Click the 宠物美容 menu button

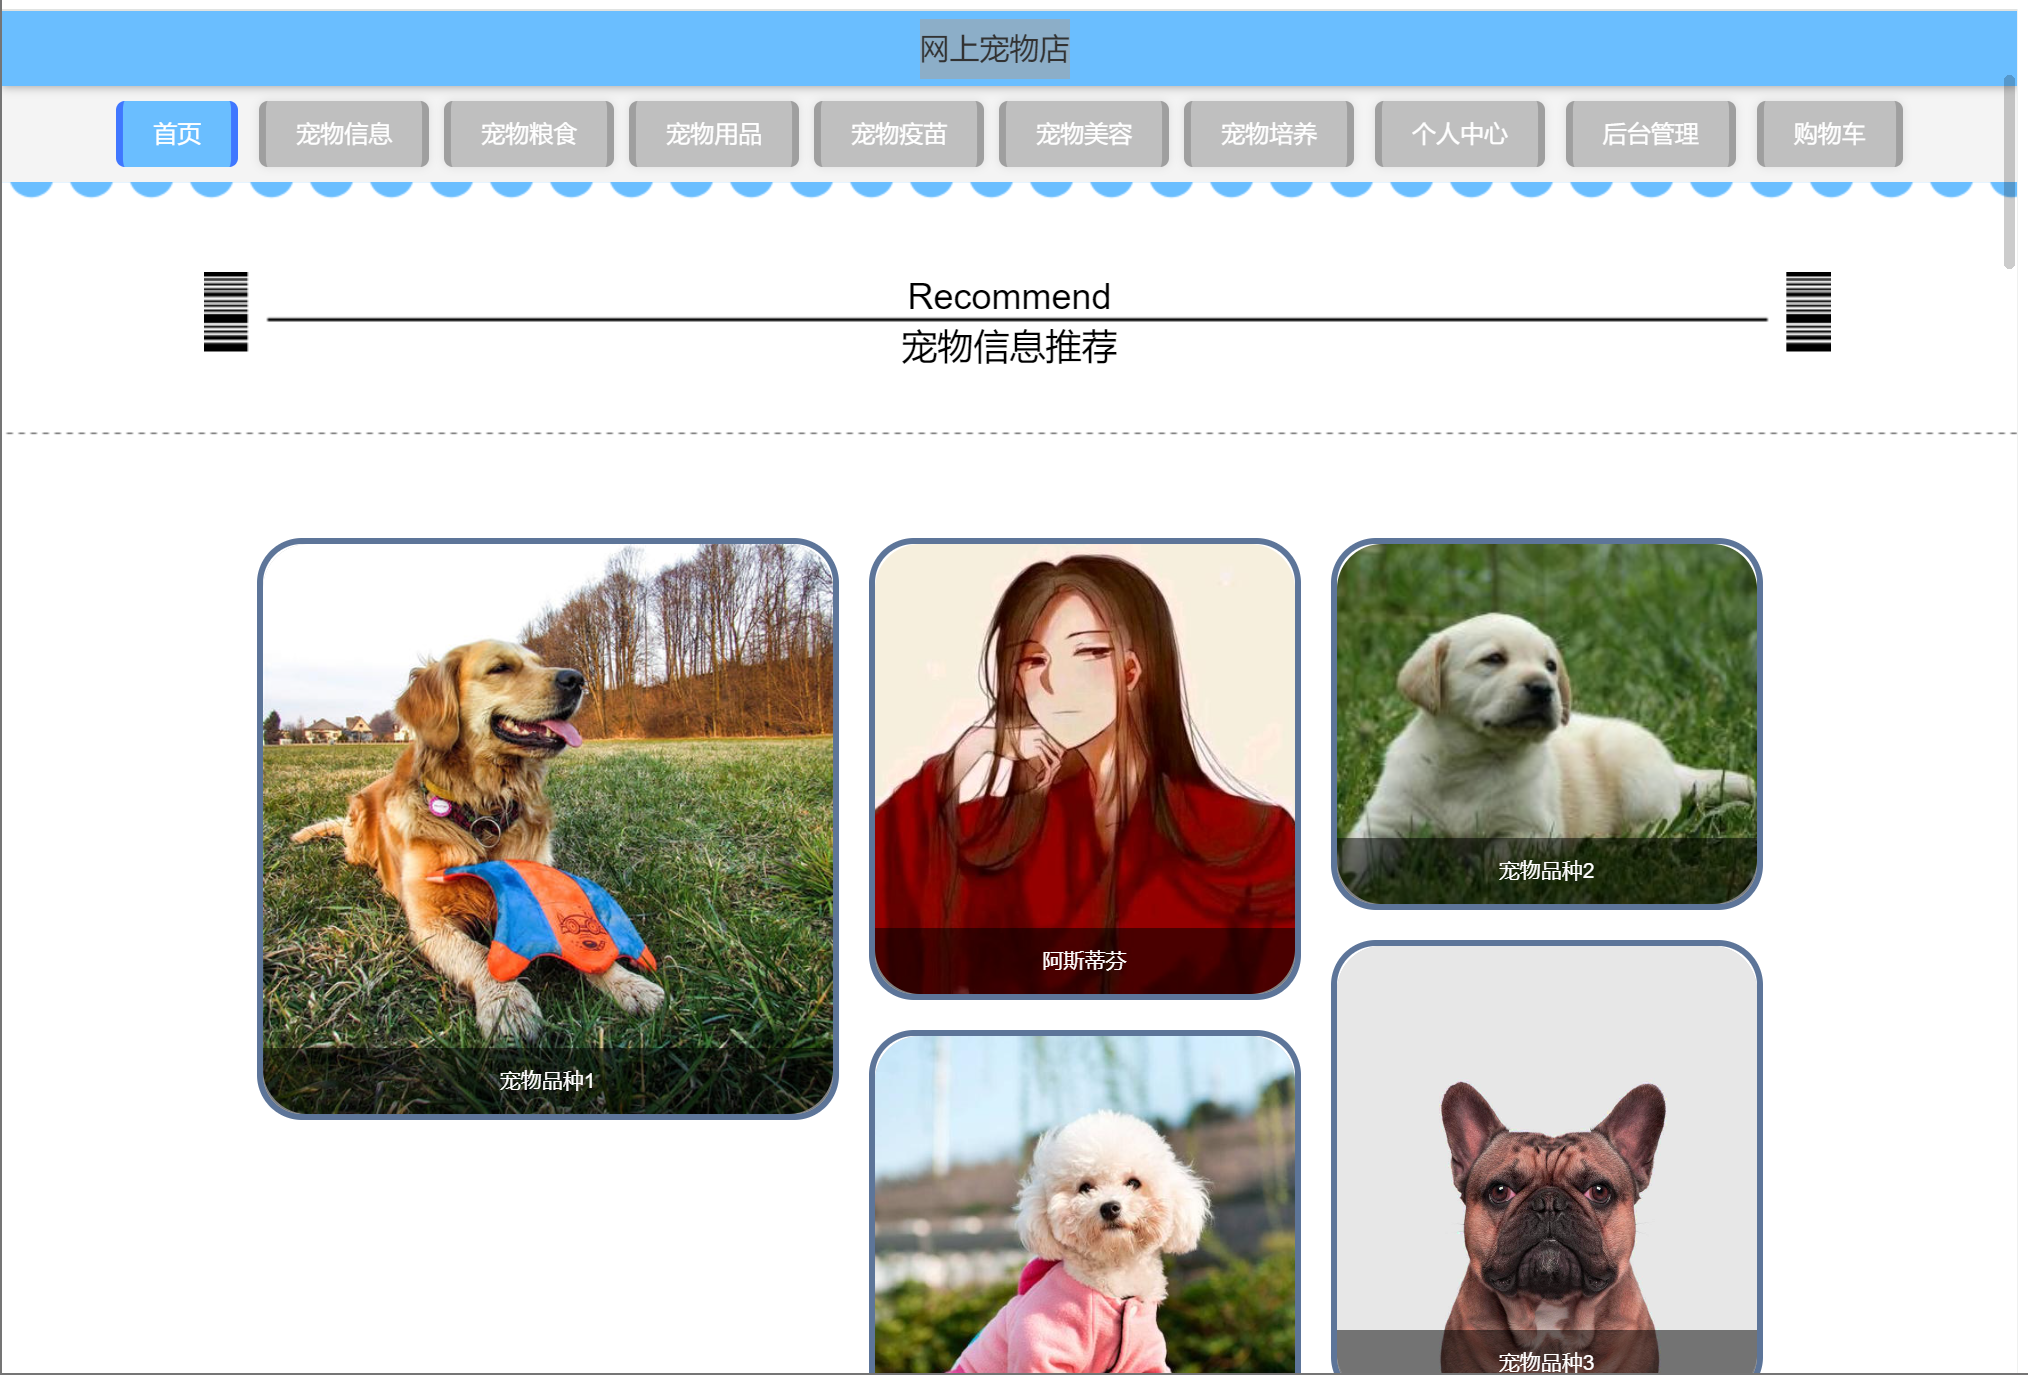[x=1083, y=134]
